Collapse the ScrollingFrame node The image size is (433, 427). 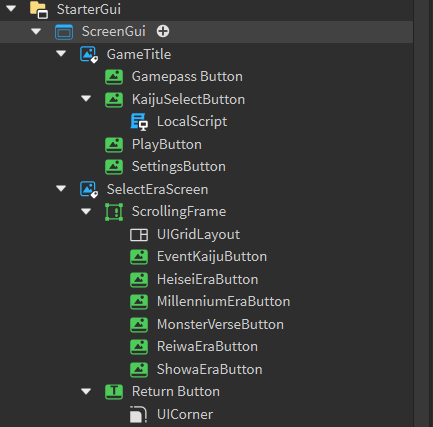coord(86,211)
